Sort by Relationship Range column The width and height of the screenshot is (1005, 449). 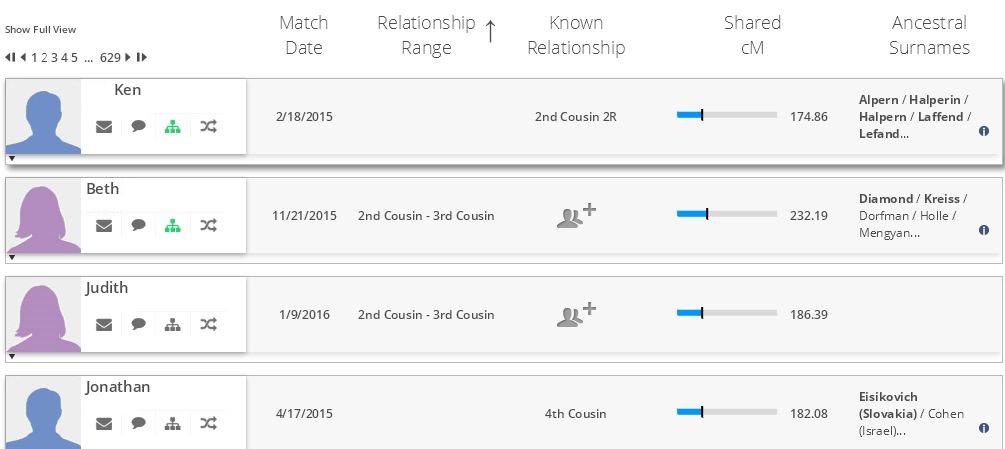[426, 35]
